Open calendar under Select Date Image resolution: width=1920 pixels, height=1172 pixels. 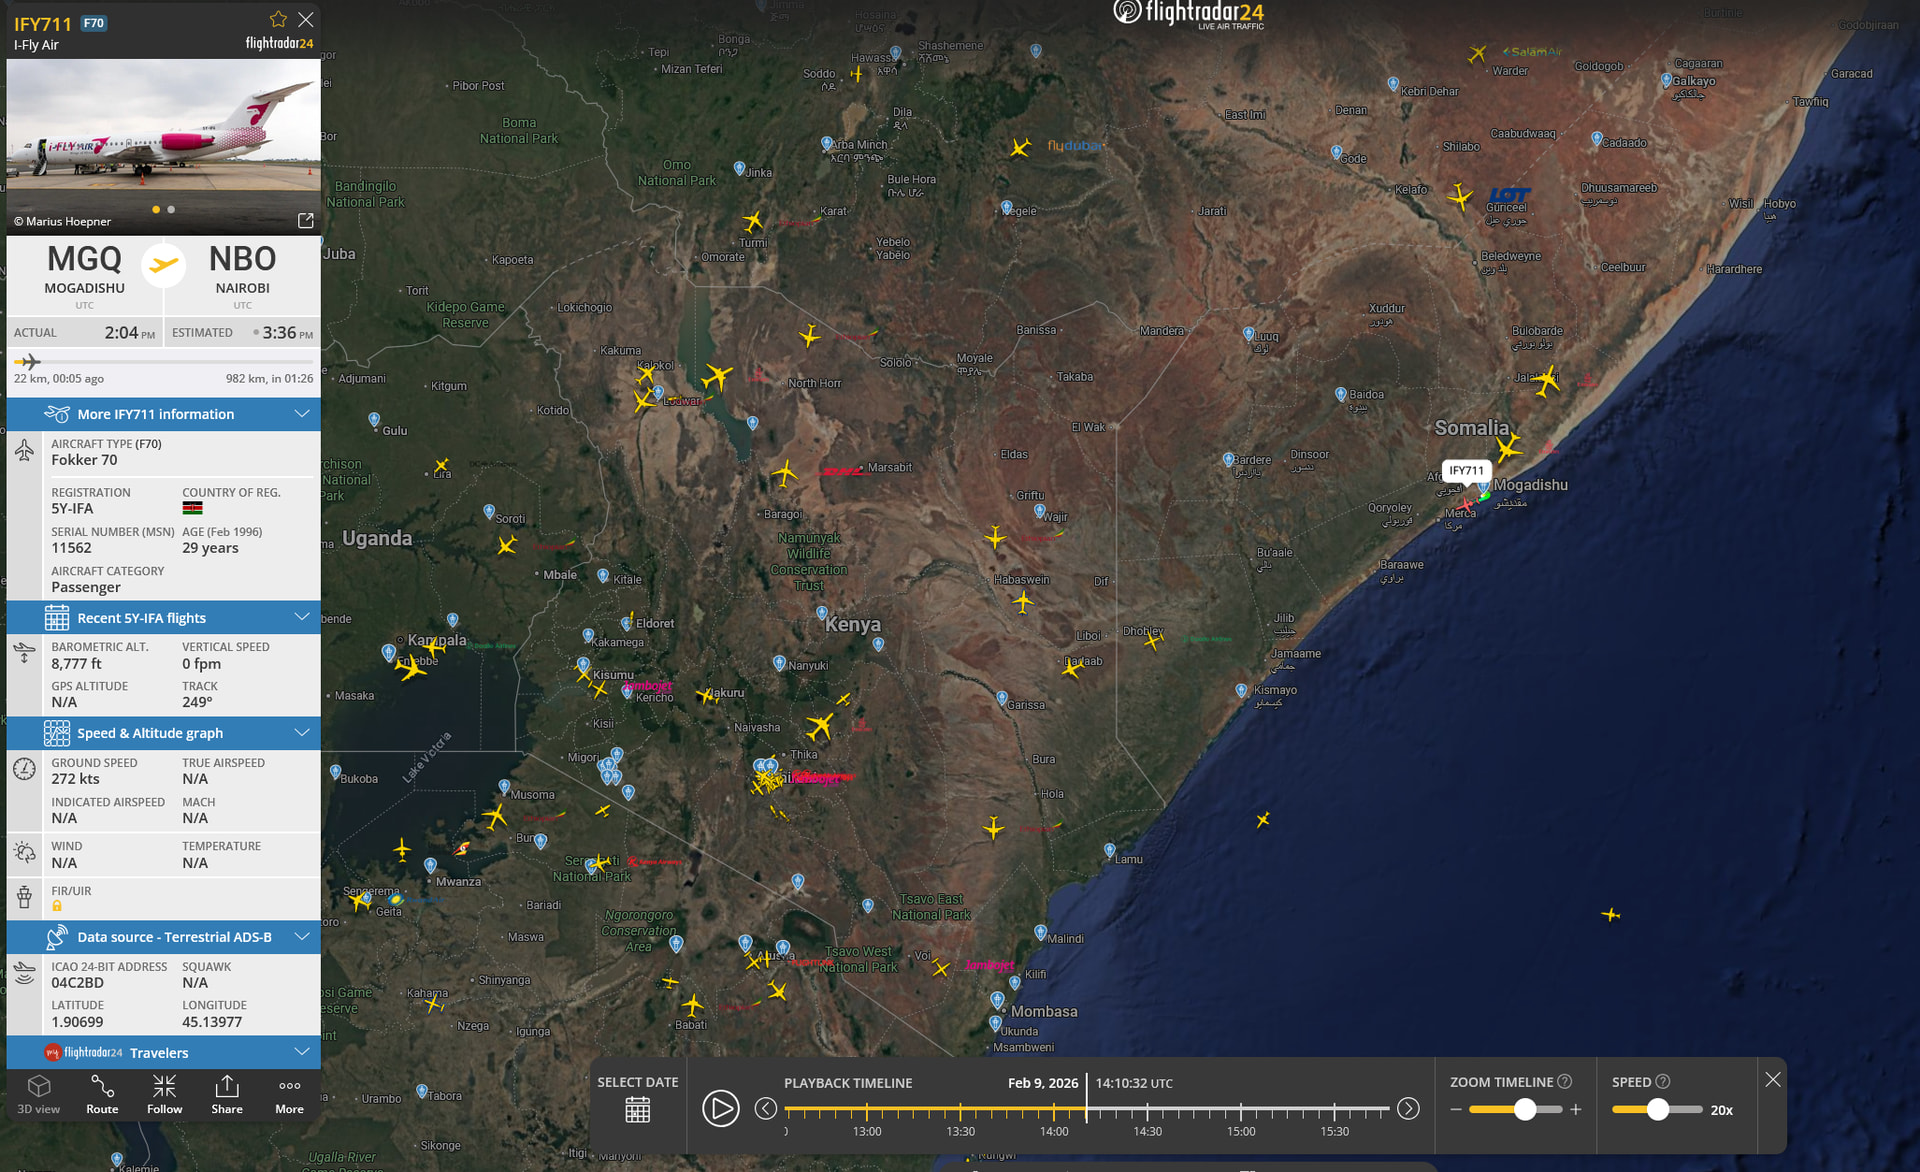pos(638,1110)
